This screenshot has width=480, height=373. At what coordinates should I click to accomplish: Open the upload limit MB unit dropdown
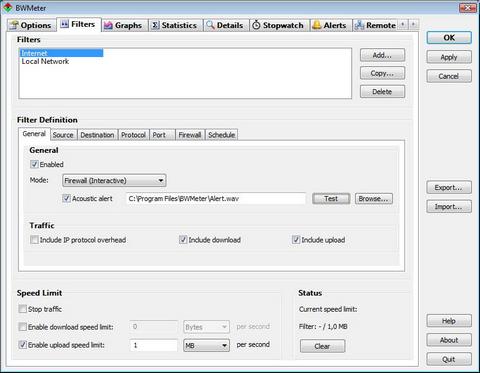(x=206, y=345)
